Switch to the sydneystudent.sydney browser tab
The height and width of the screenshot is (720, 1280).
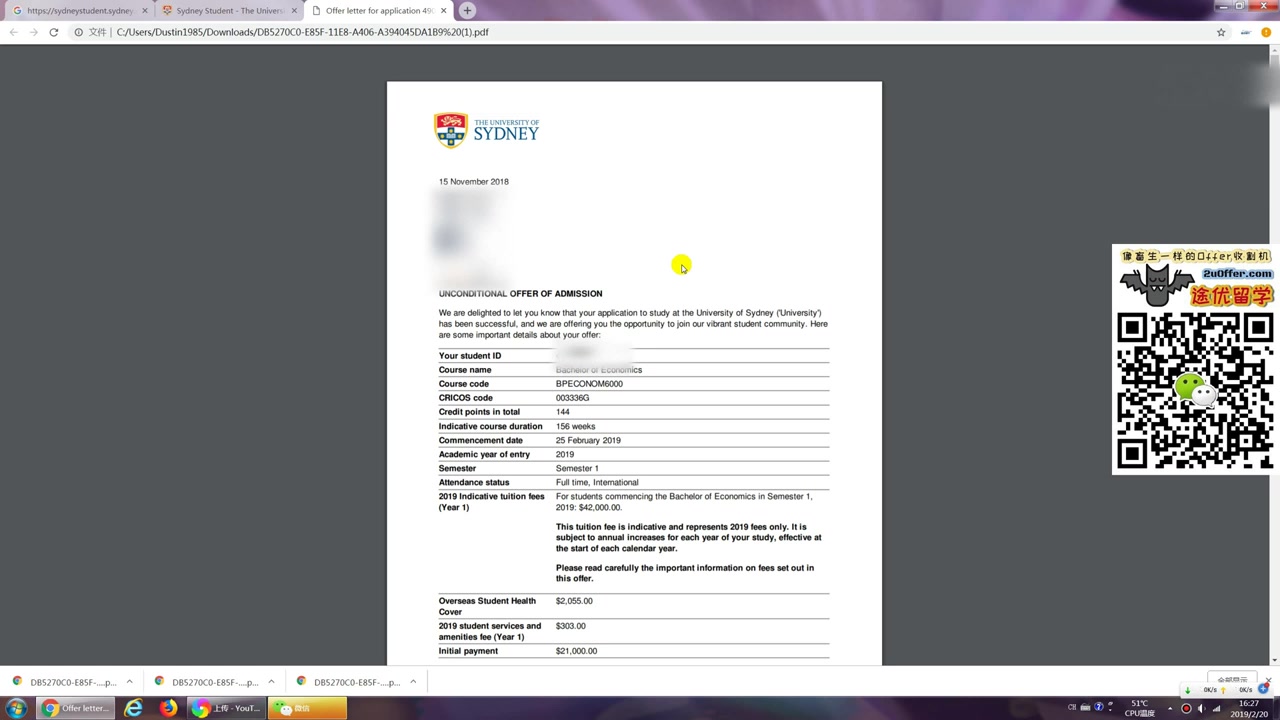click(x=80, y=11)
